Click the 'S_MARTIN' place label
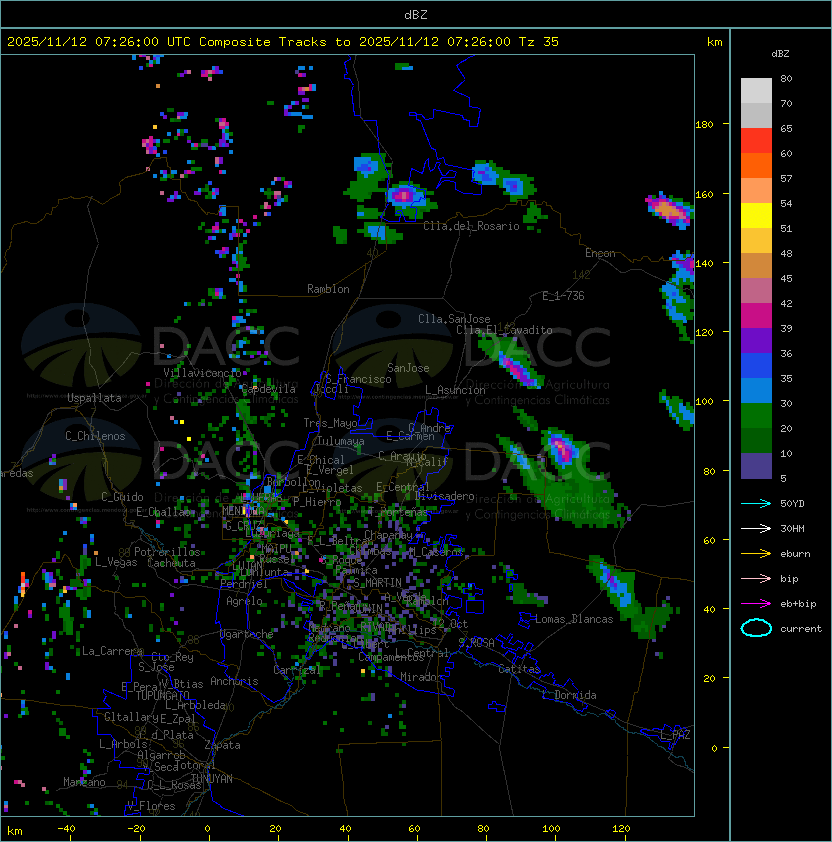This screenshot has height=842, width=832. 378,583
